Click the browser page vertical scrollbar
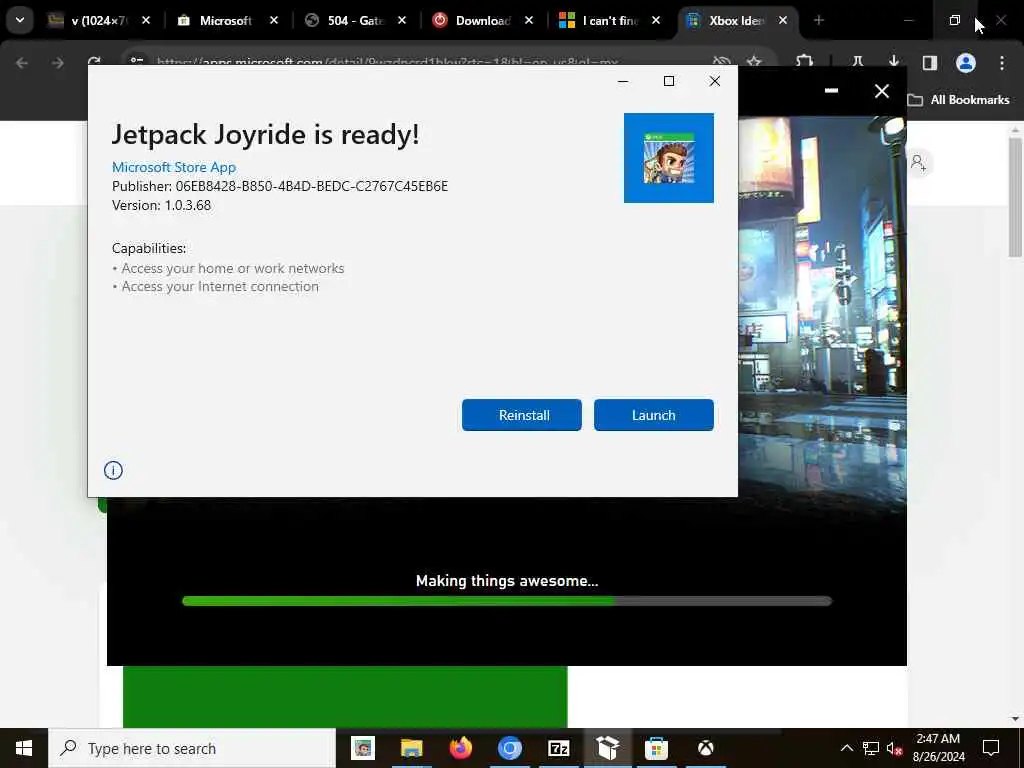Screen dimensions: 1024x768 click(x=1015, y=198)
